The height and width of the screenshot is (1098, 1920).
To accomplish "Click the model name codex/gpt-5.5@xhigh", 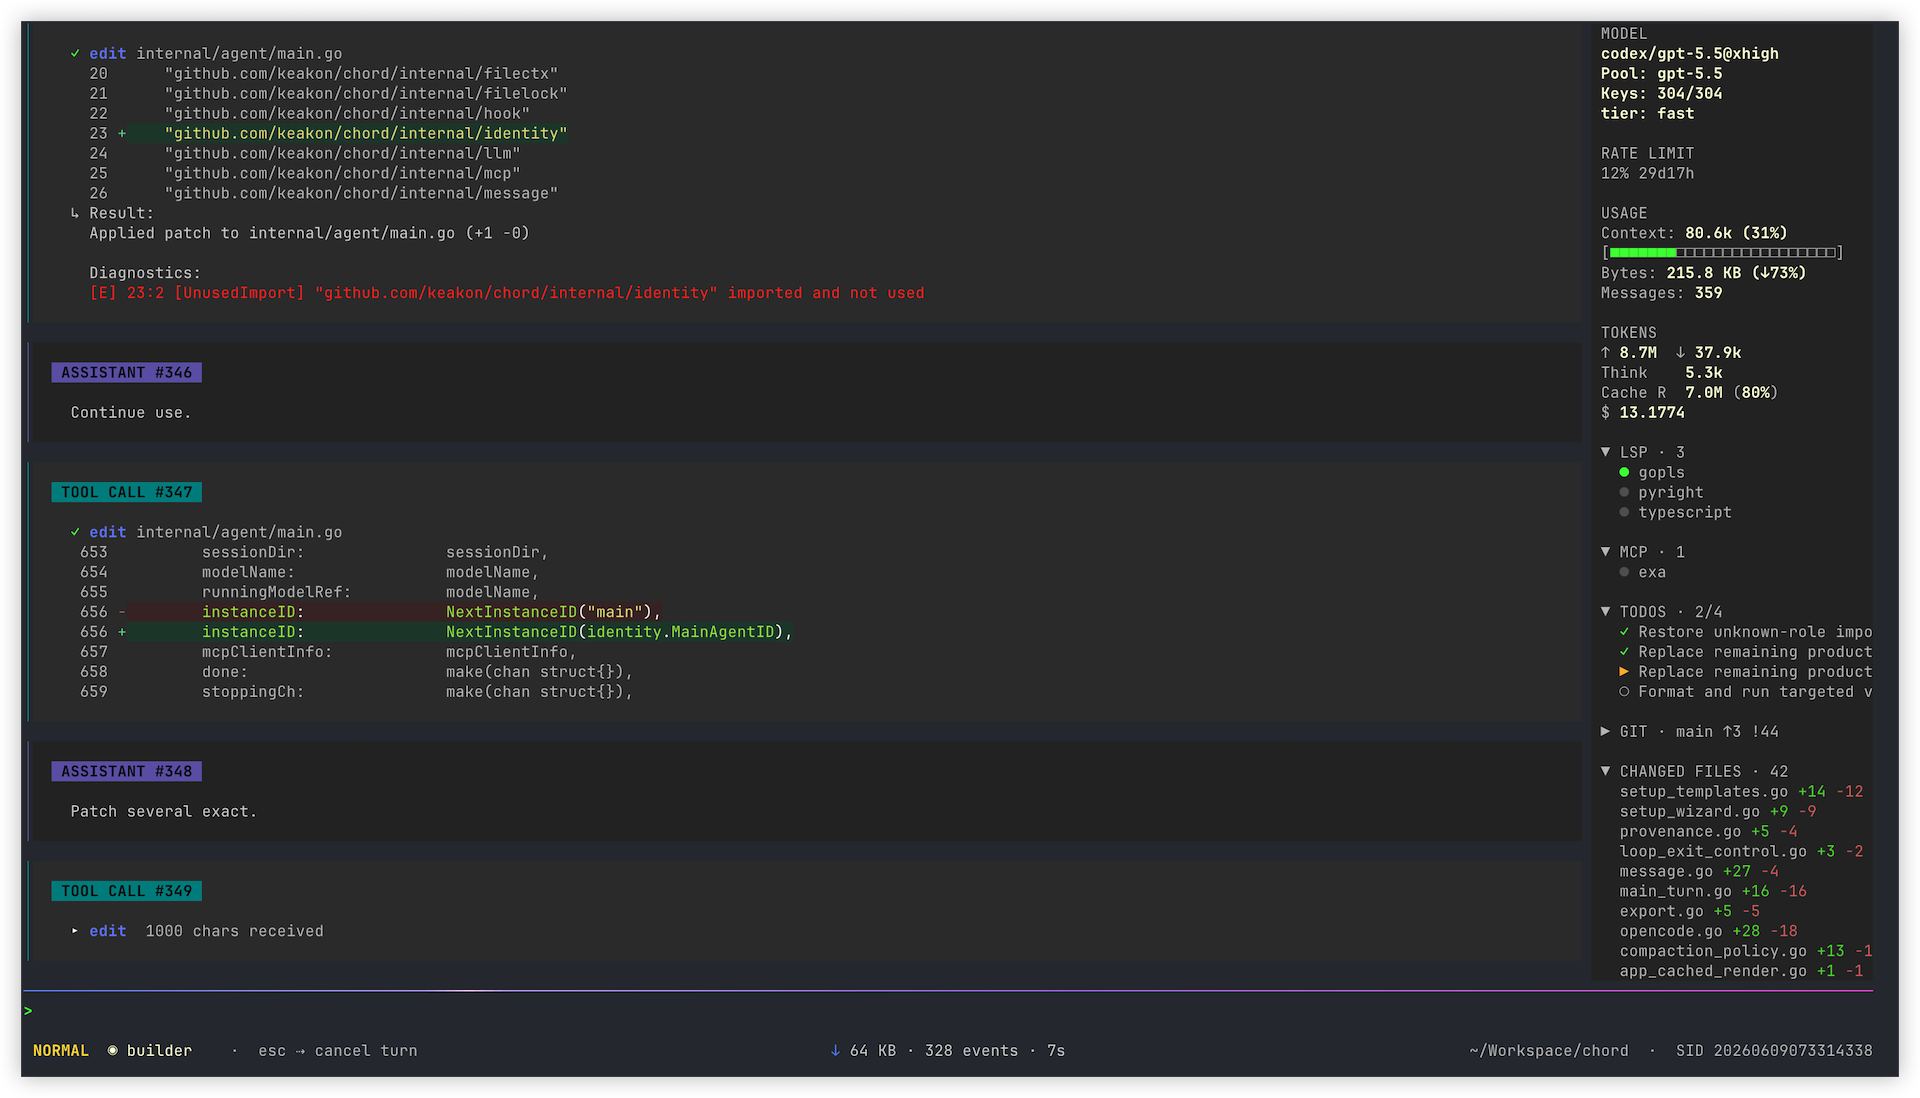I will [x=1689, y=54].
